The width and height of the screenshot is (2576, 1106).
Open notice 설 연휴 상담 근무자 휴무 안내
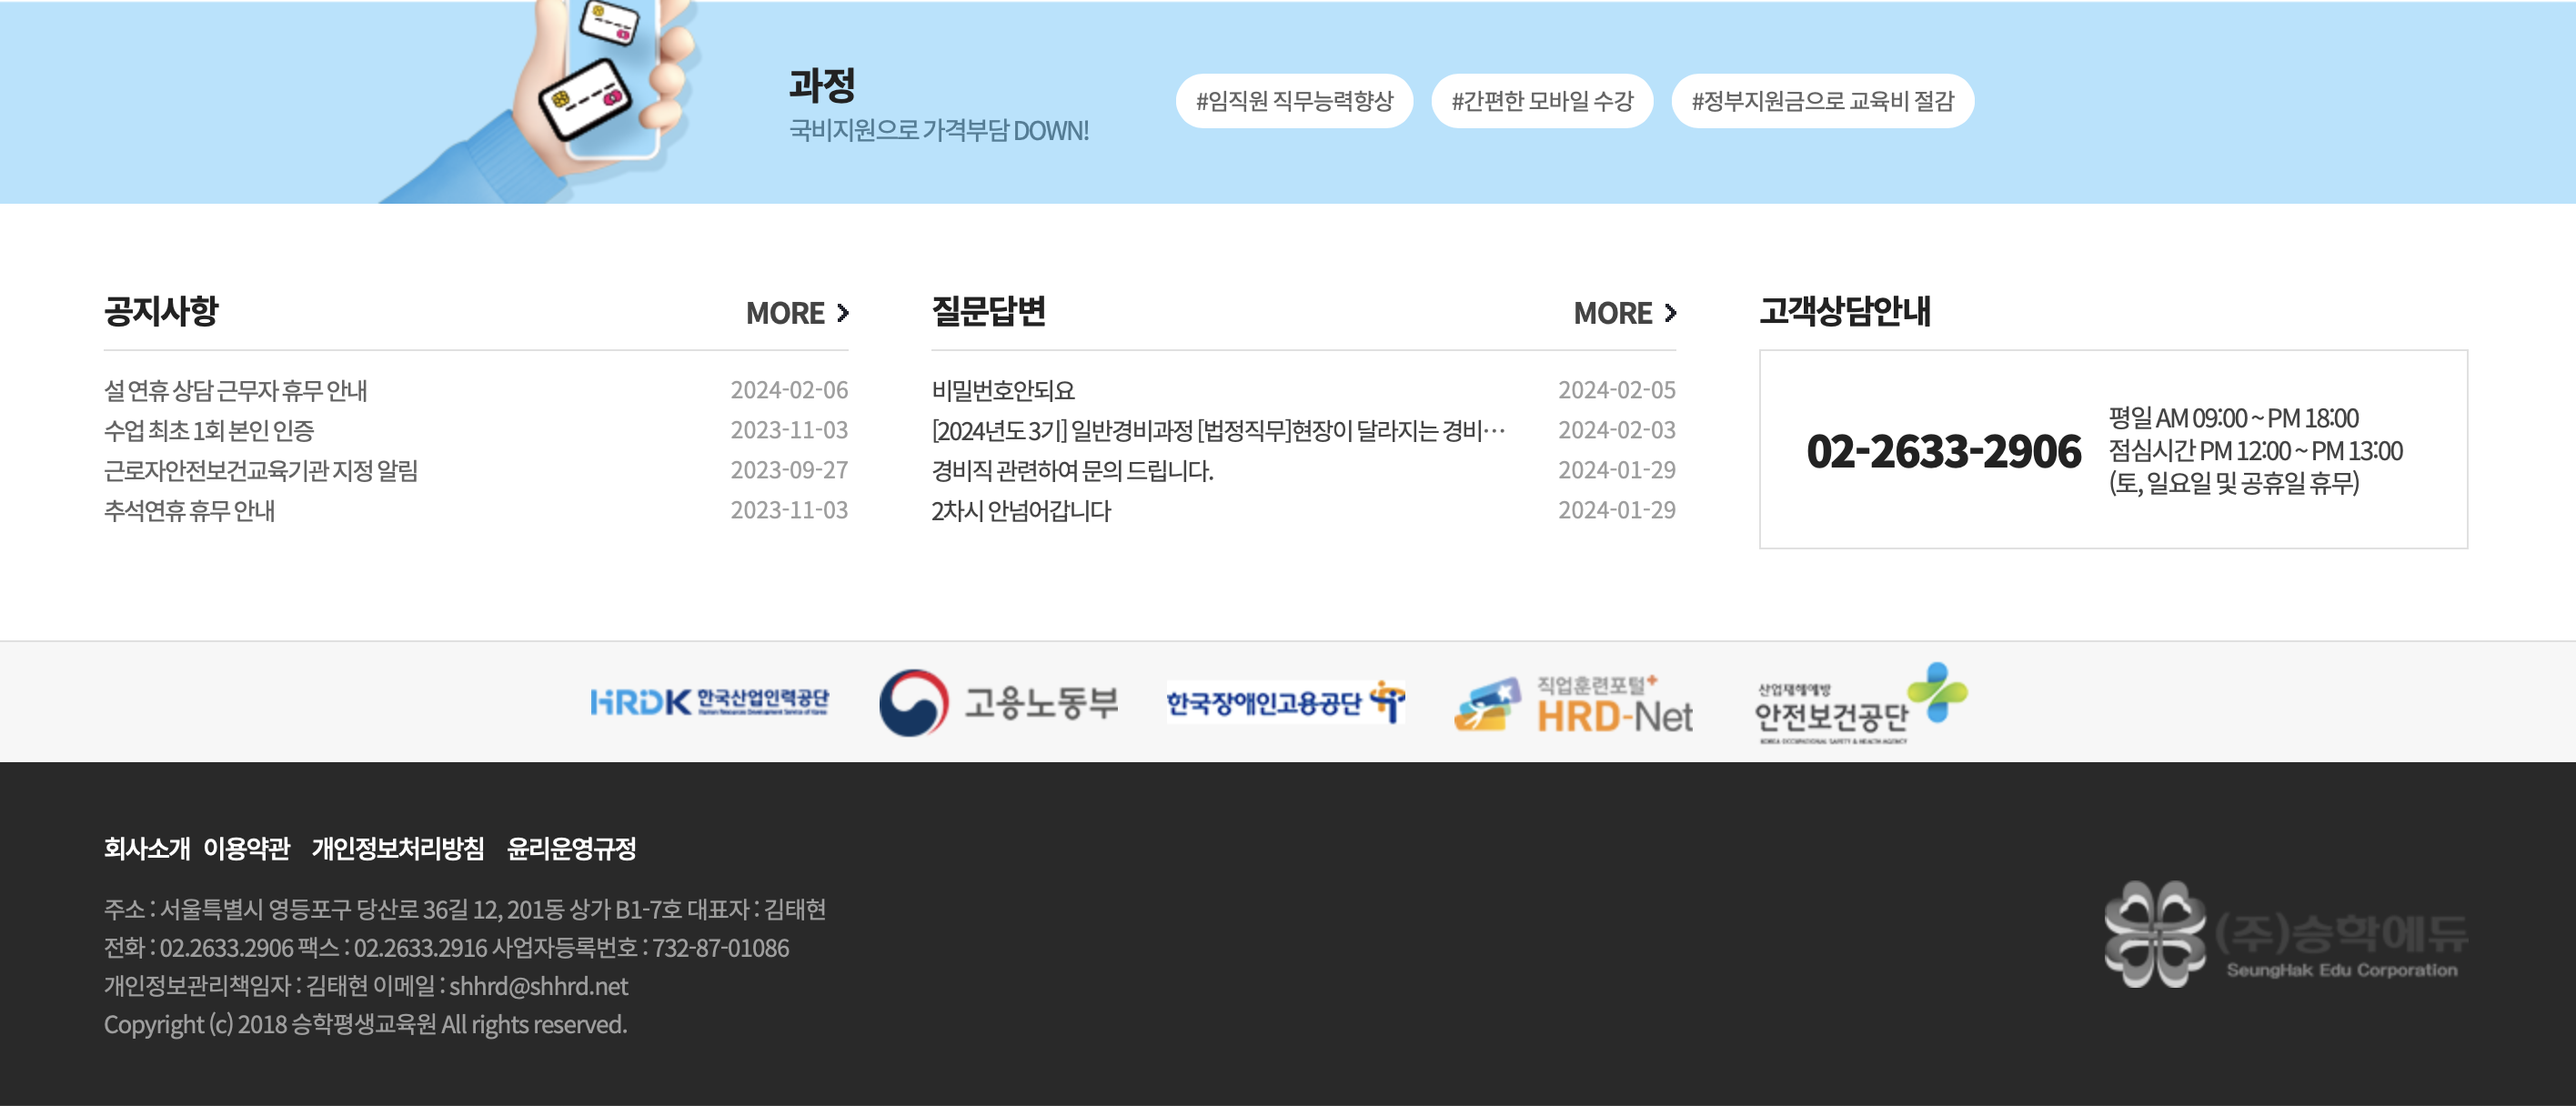[x=236, y=390]
